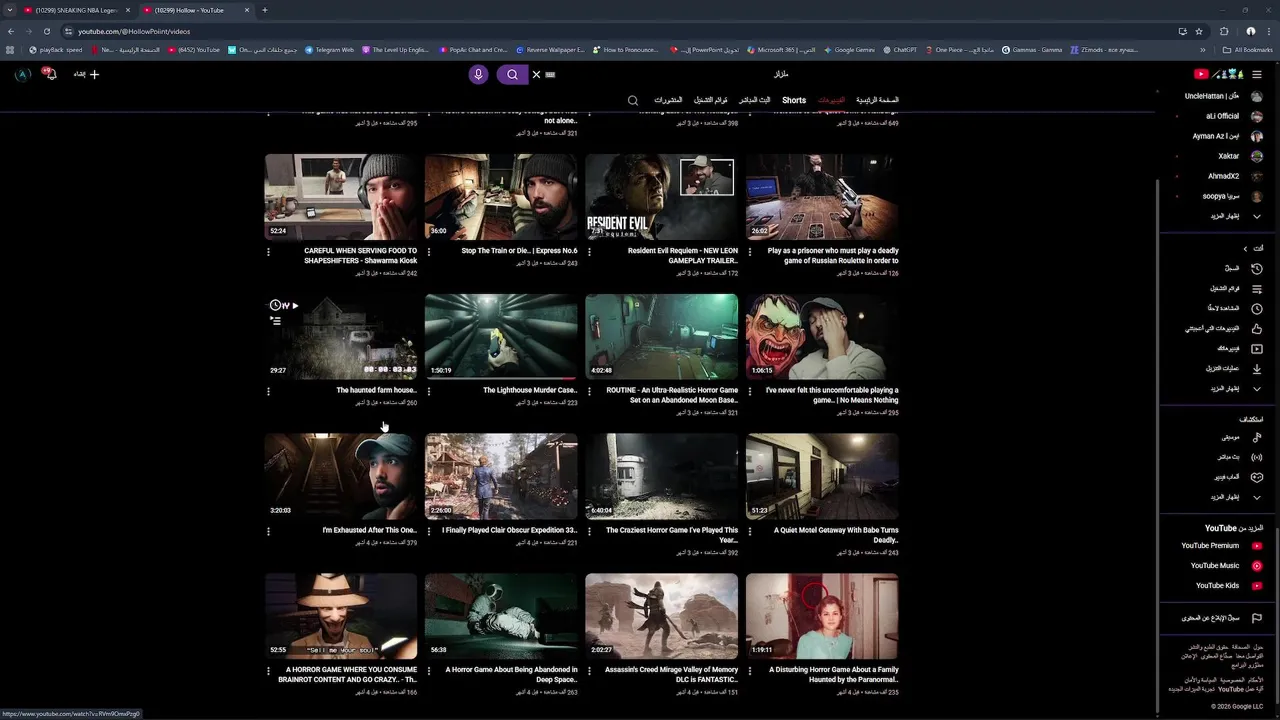Screen dimensions: 1280x720
Task: Open Downloads in the sidebar
Action: [x=1233, y=368]
